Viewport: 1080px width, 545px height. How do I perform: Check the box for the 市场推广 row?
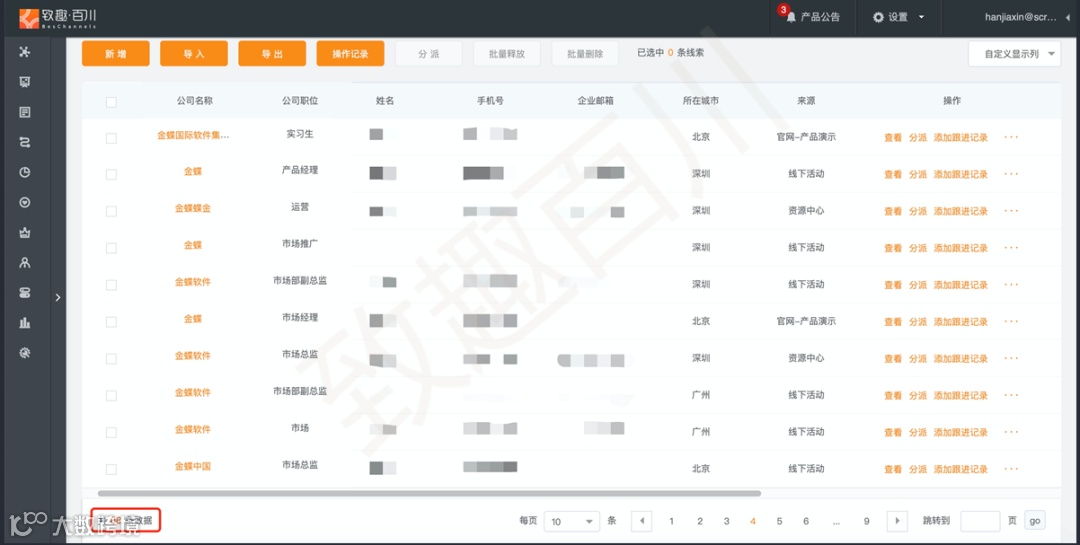tap(111, 248)
